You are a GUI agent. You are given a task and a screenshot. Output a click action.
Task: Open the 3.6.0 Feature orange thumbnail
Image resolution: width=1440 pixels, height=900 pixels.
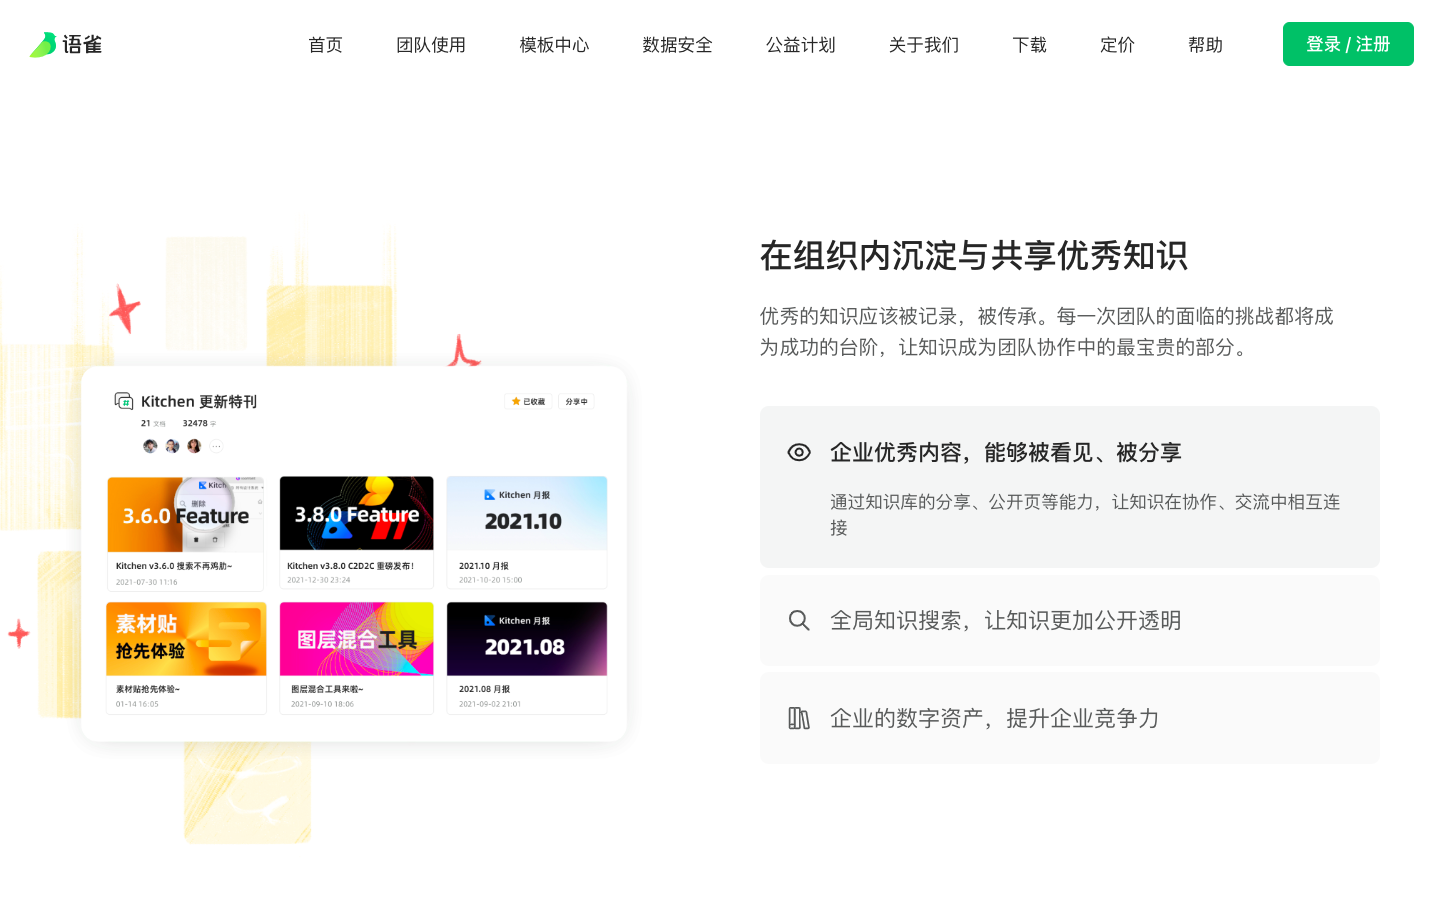coord(186,514)
